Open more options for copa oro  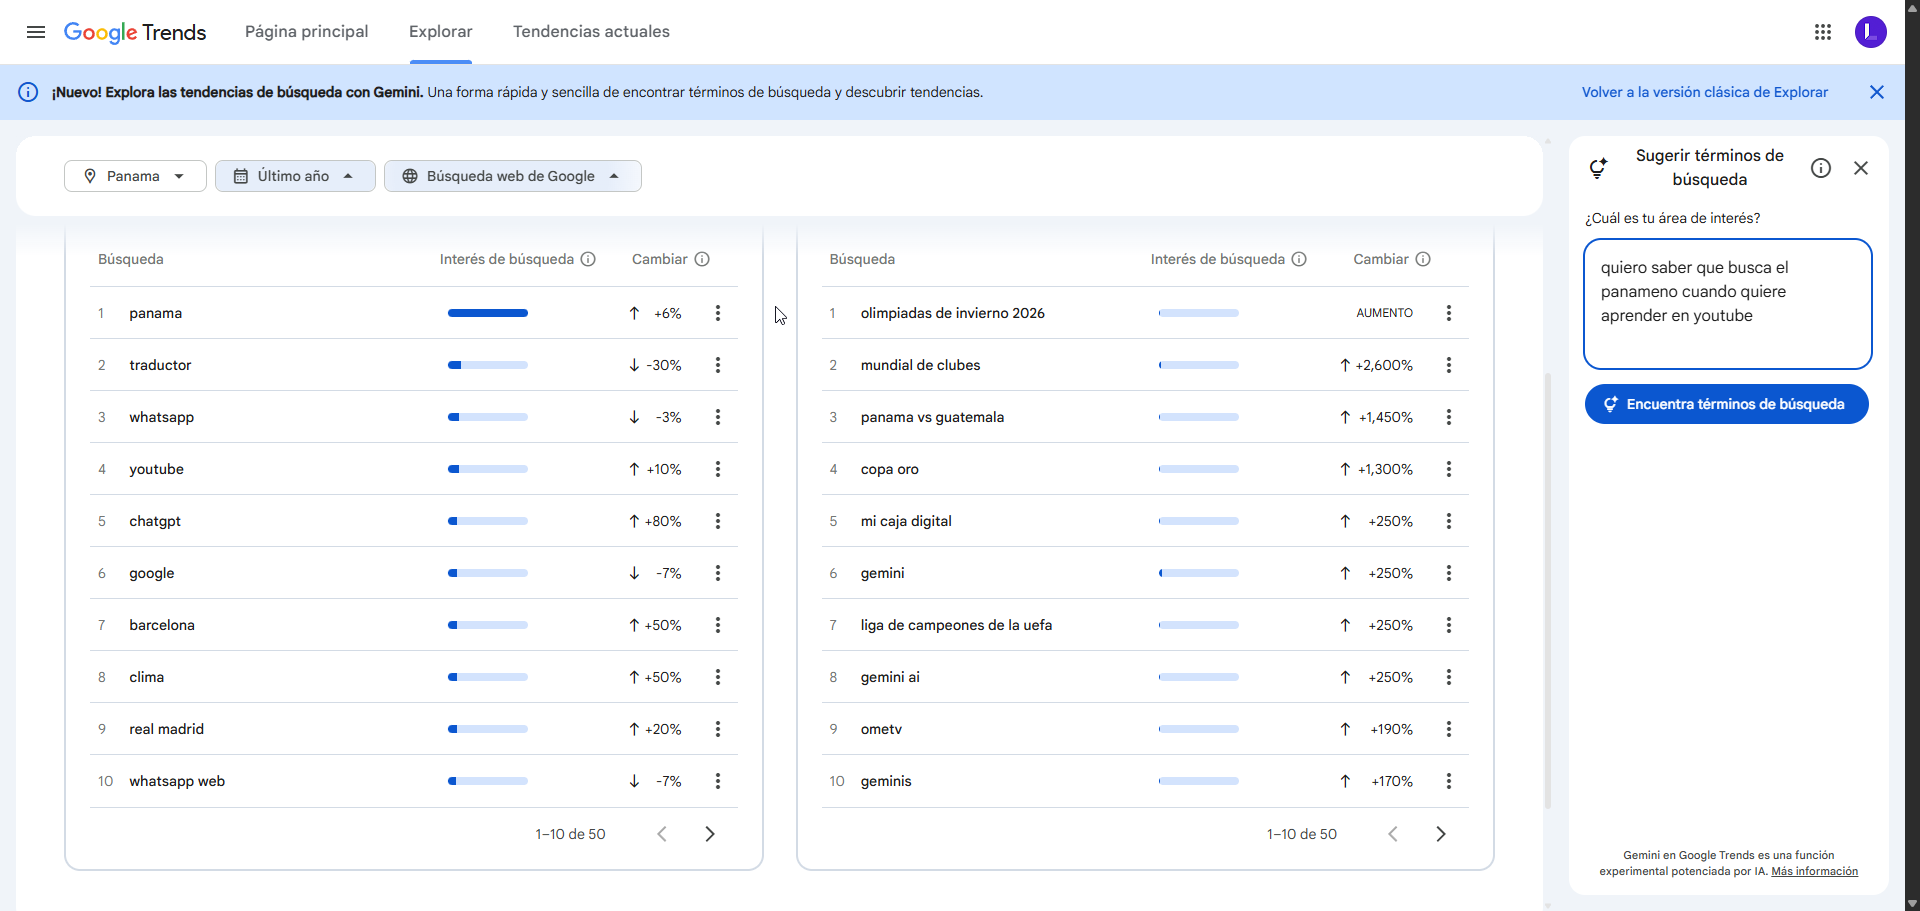[x=1449, y=469]
